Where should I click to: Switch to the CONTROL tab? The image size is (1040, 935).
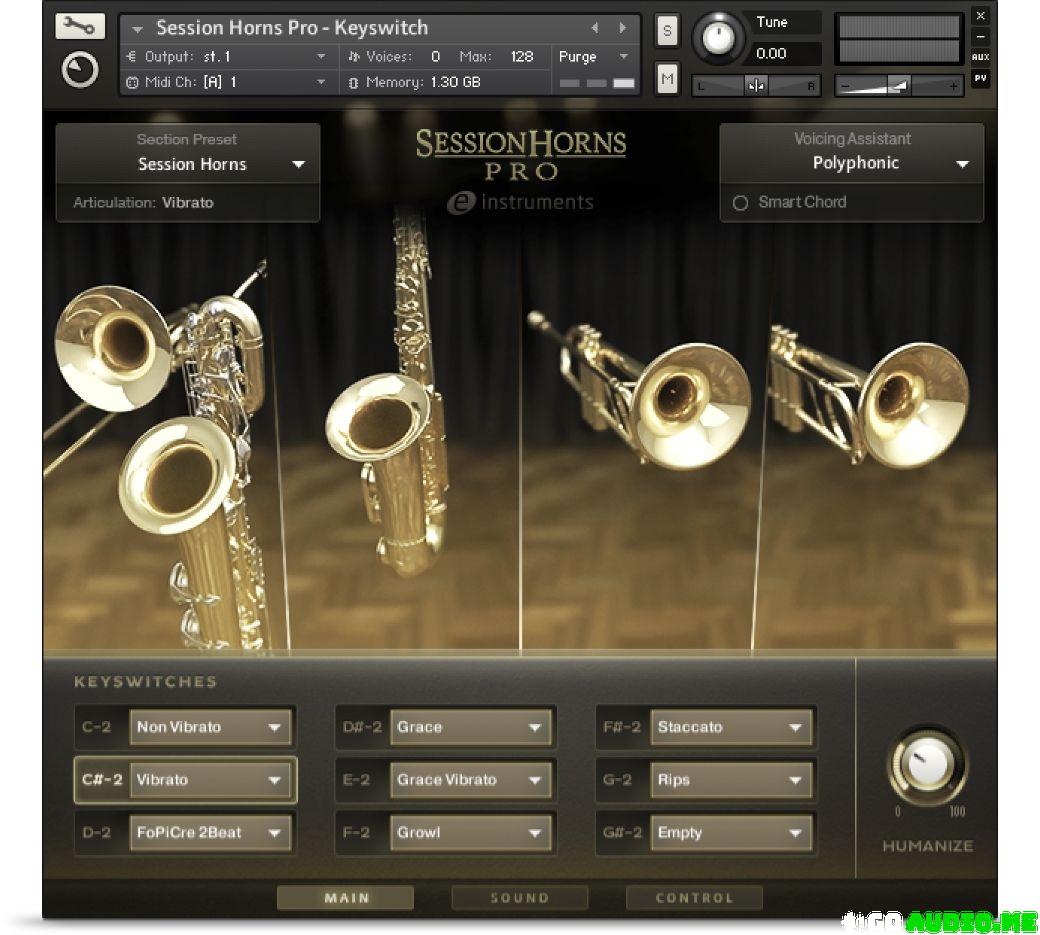pos(694,898)
